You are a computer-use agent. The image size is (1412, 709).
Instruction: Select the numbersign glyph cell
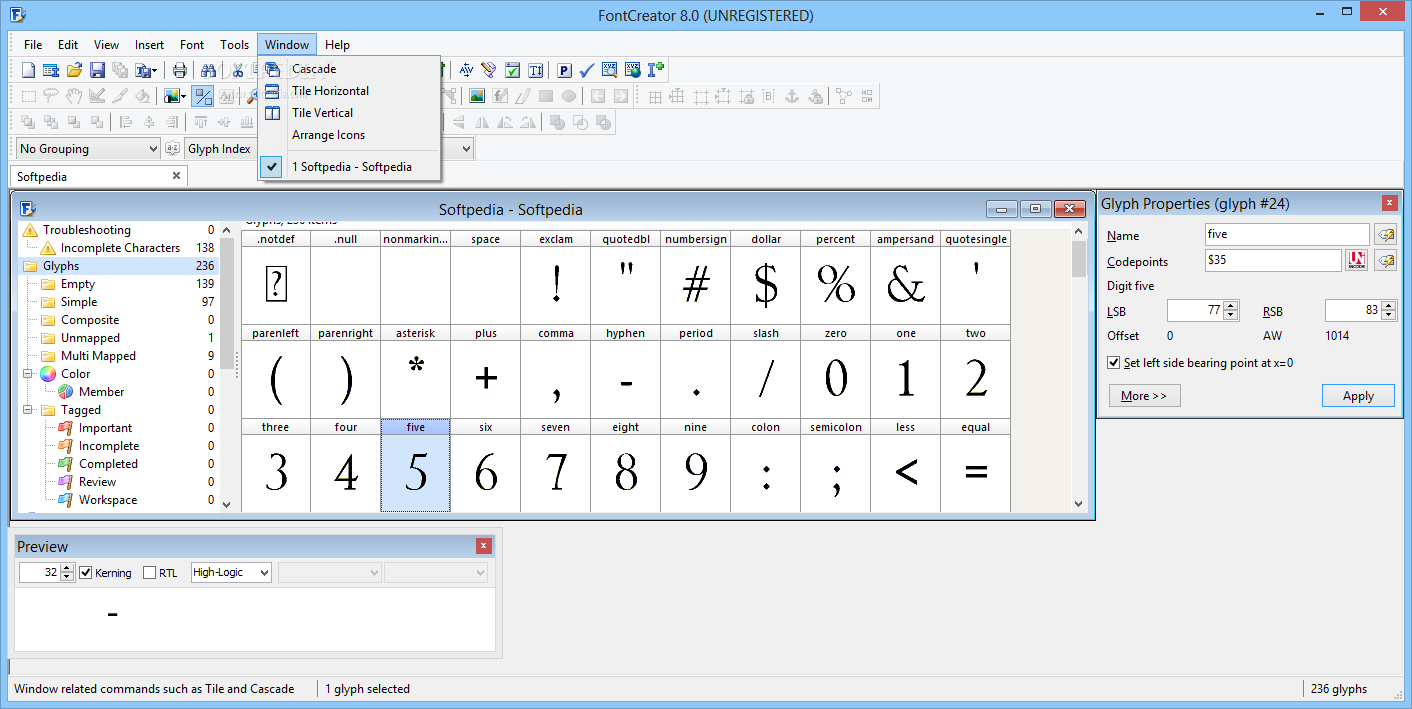[x=695, y=277]
